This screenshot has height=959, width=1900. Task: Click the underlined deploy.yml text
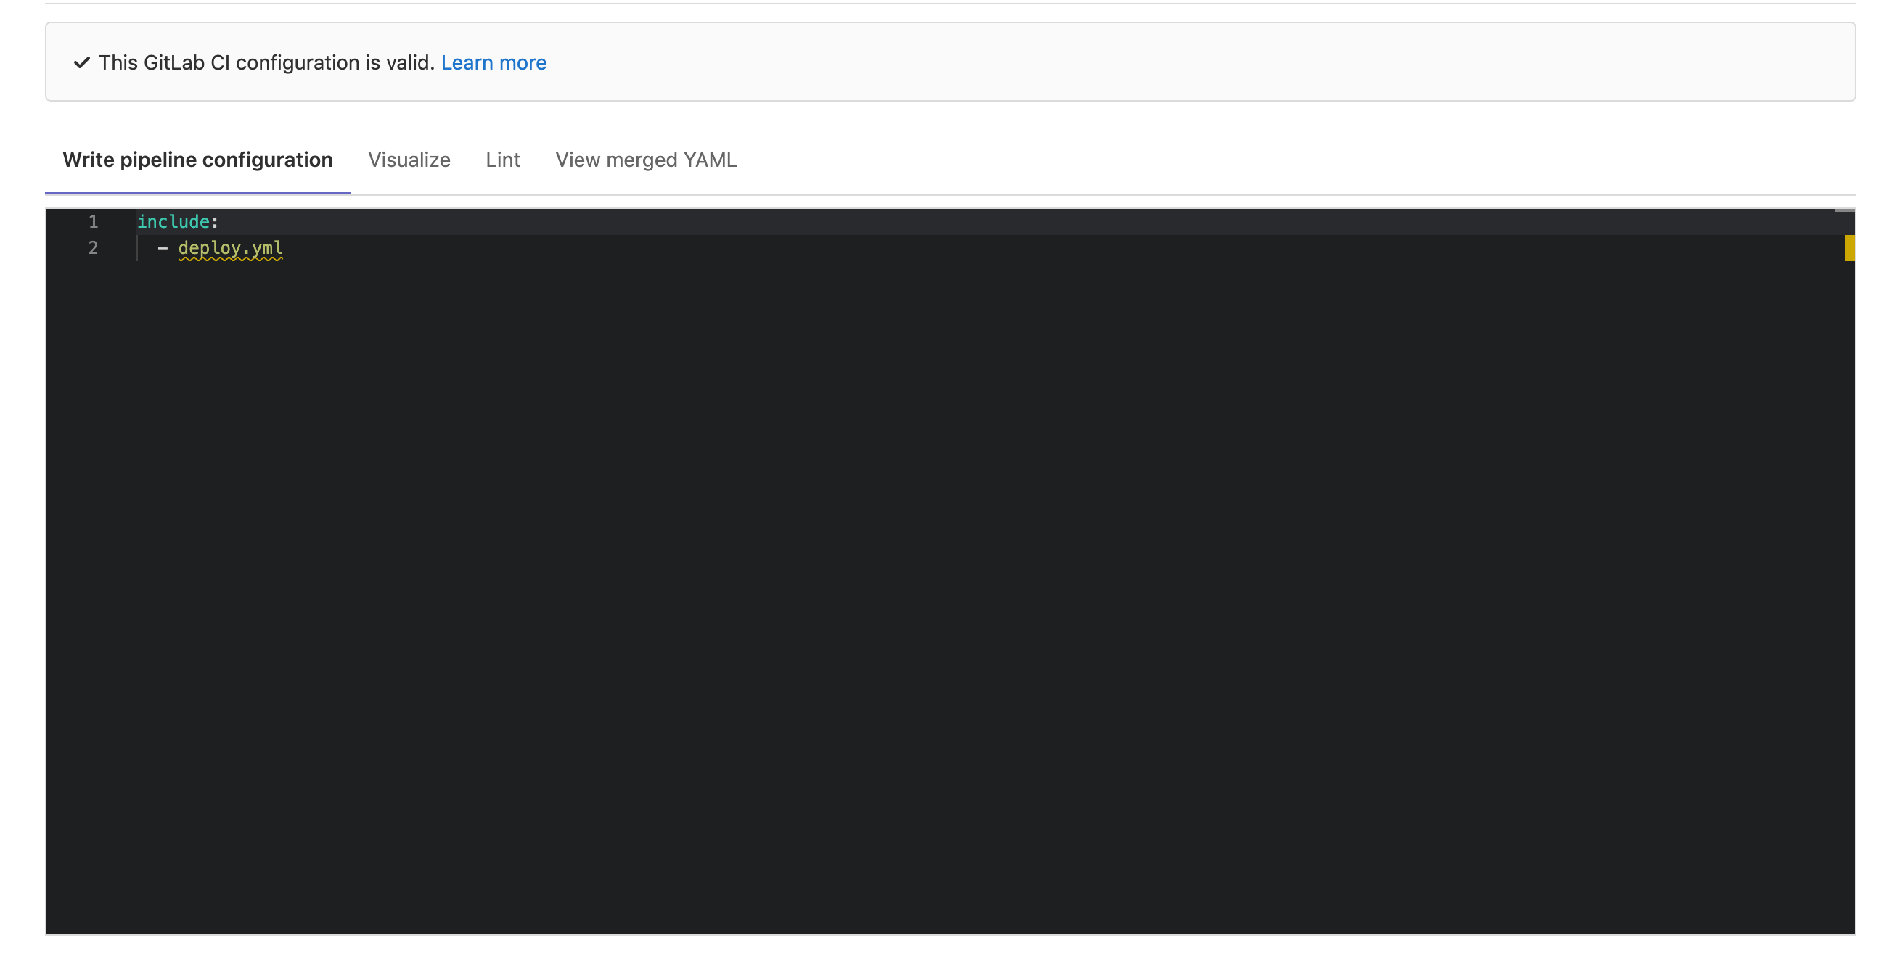pos(230,248)
